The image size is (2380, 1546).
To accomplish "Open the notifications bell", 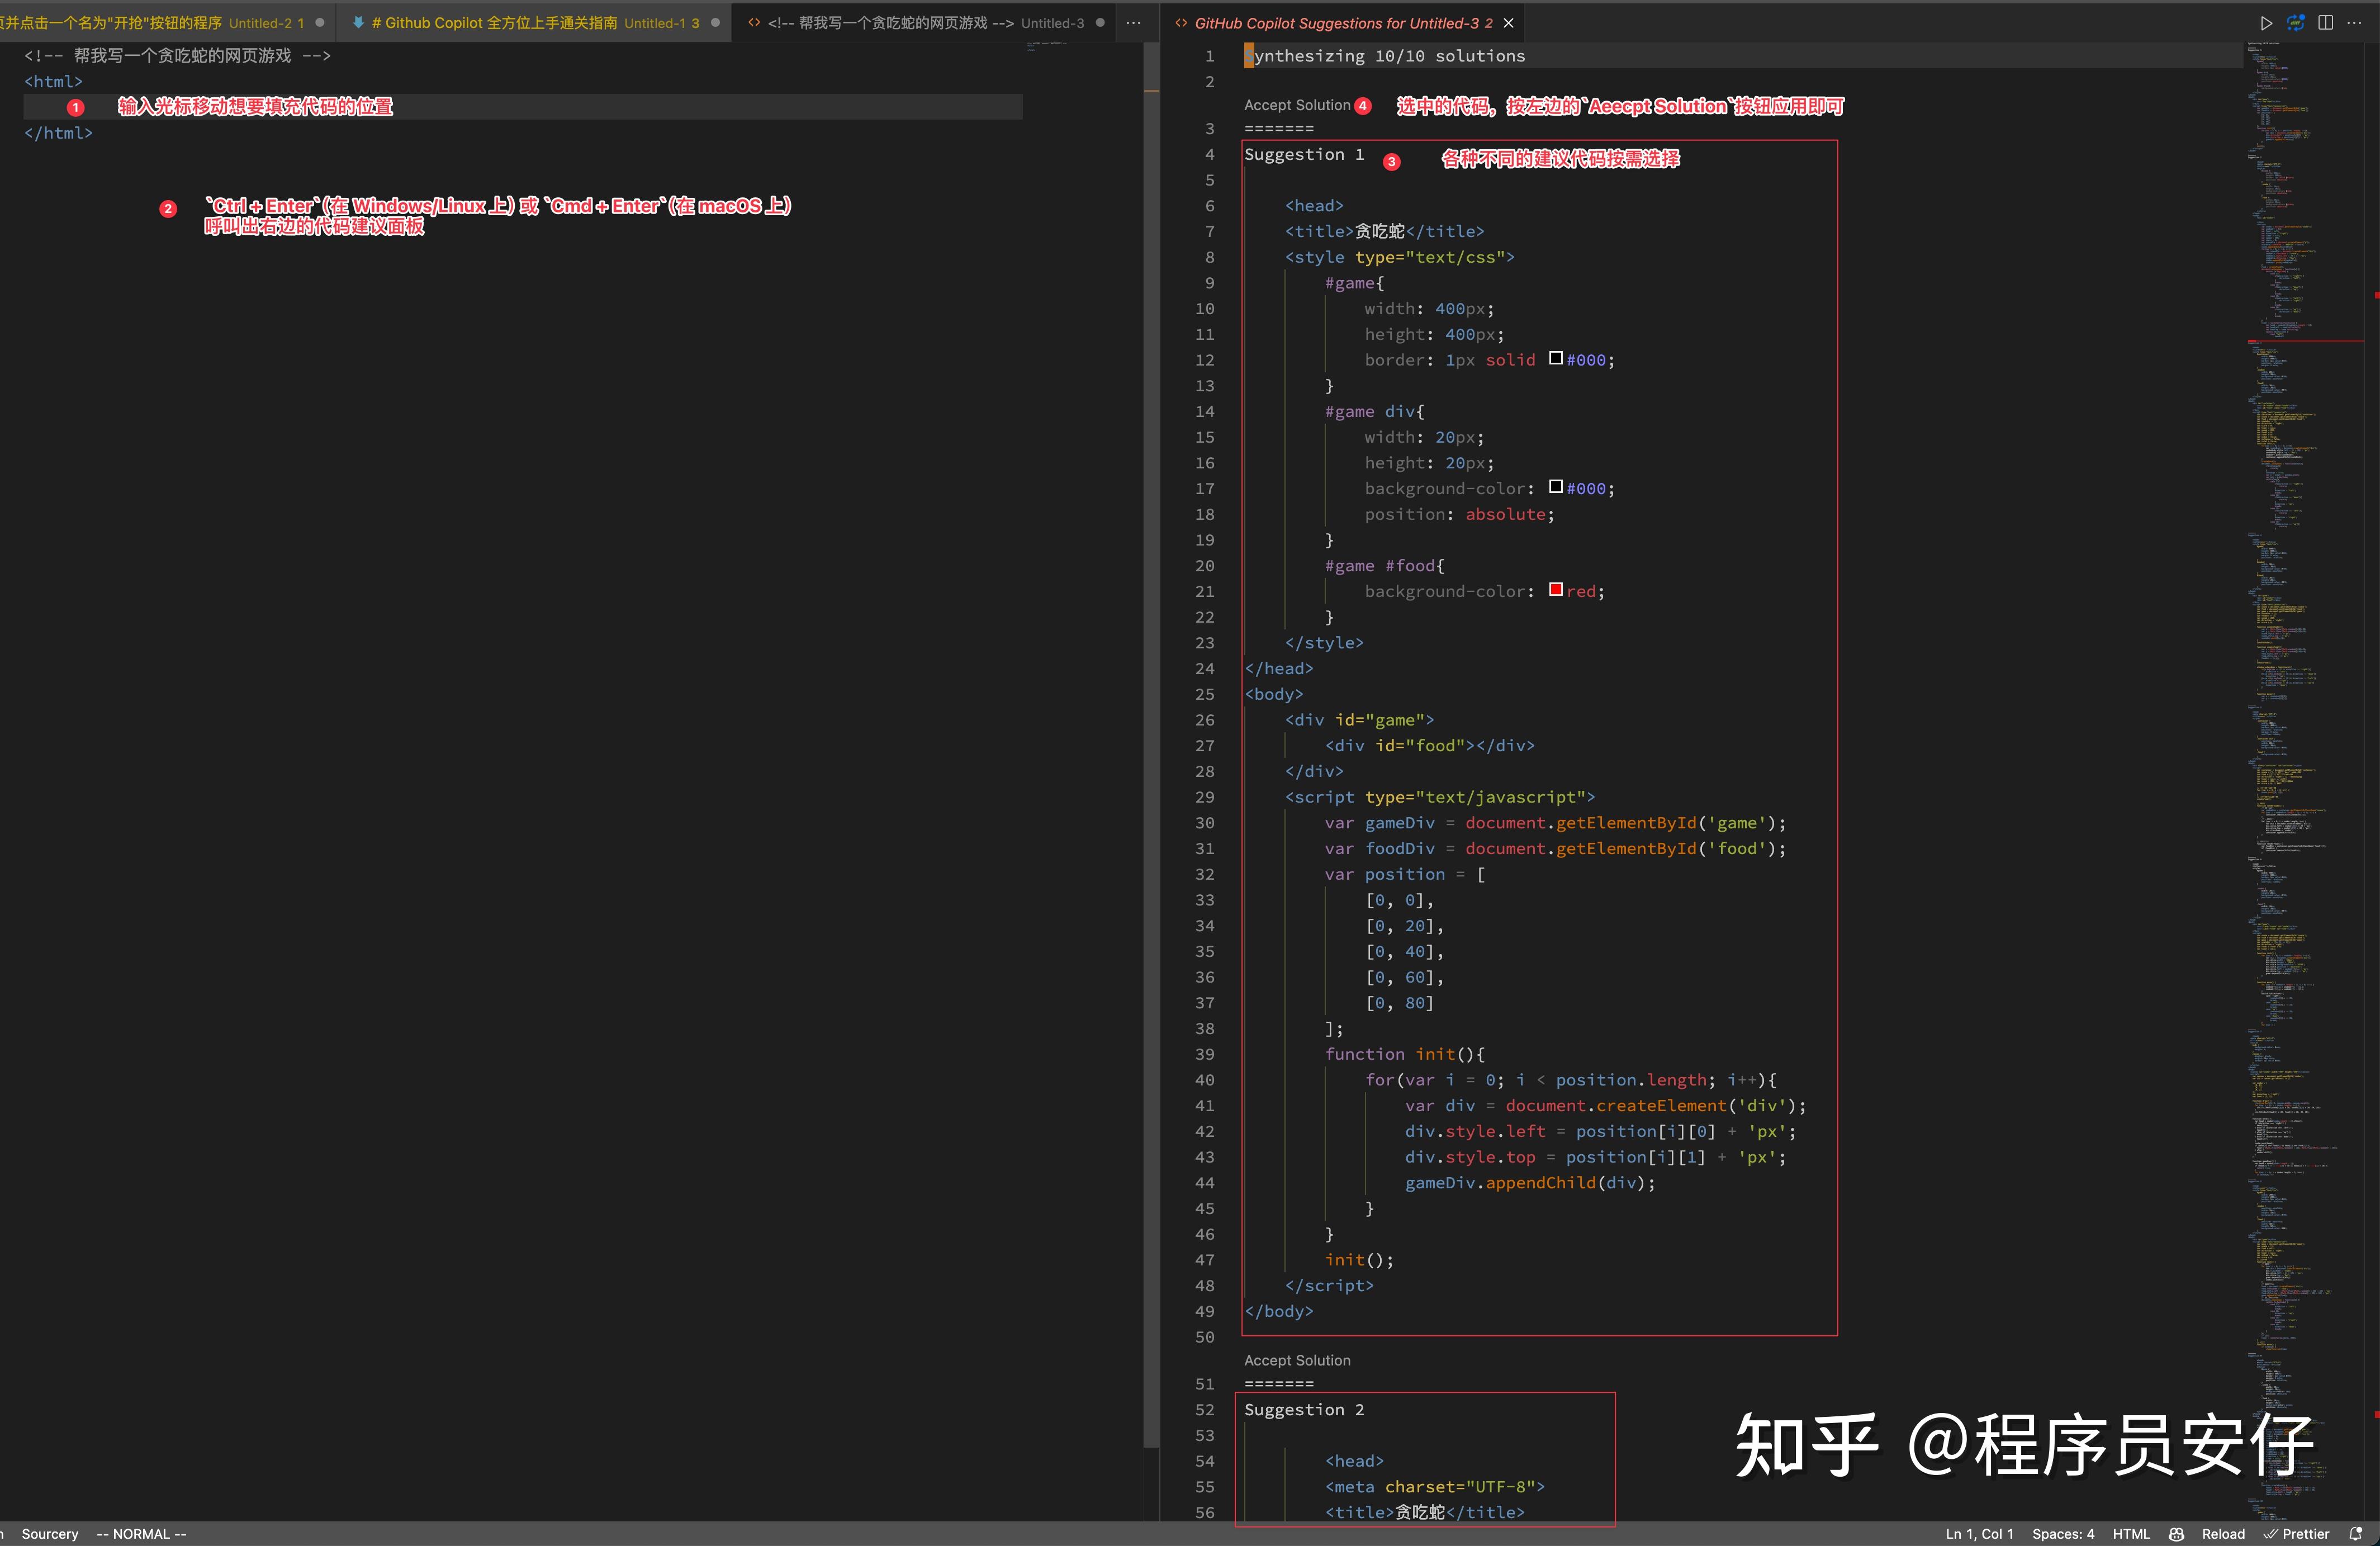I will (2356, 1533).
